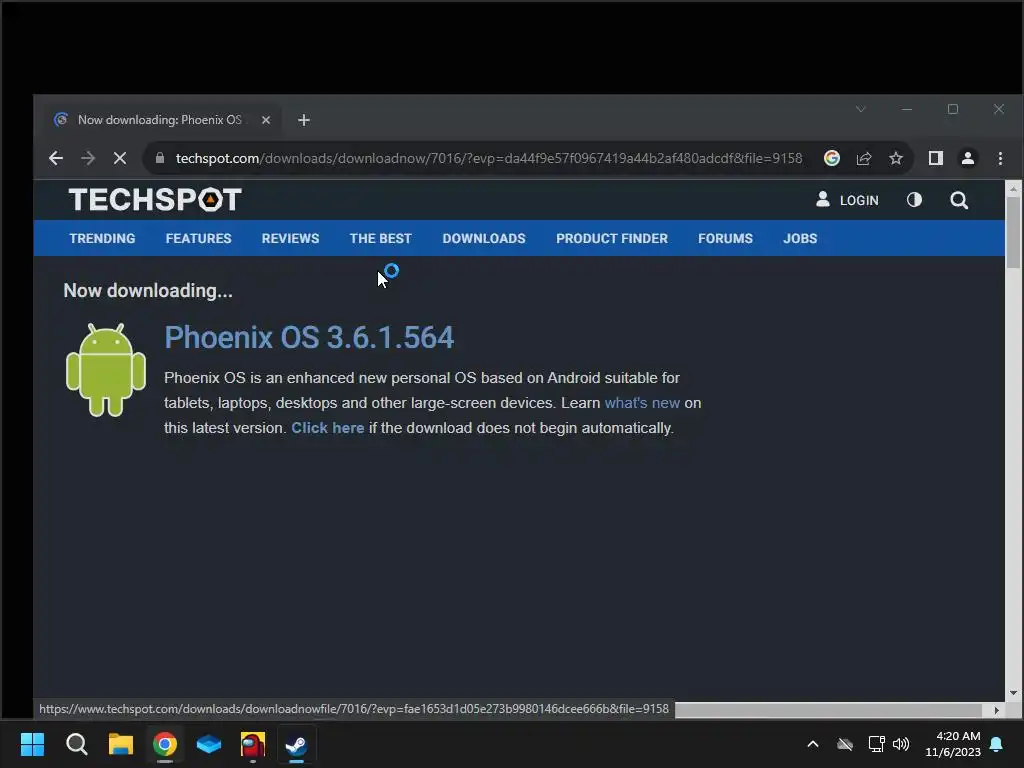Open network status in system tray

[876, 744]
